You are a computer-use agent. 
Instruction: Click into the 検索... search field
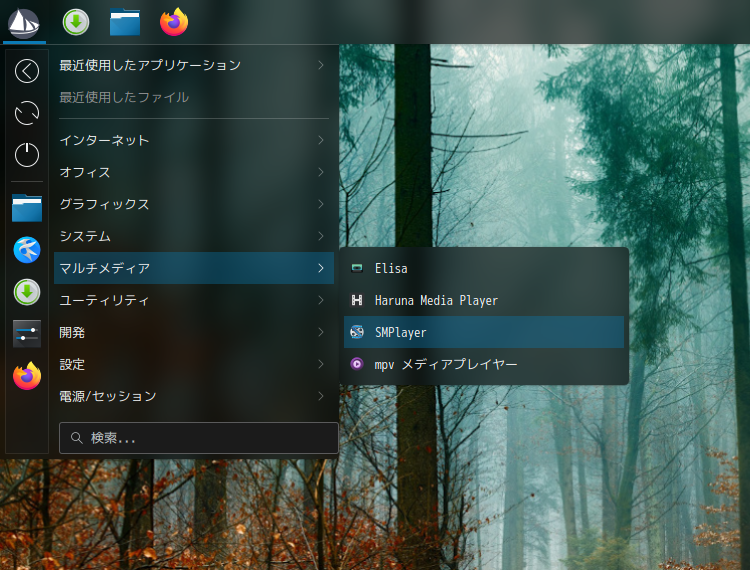point(199,438)
